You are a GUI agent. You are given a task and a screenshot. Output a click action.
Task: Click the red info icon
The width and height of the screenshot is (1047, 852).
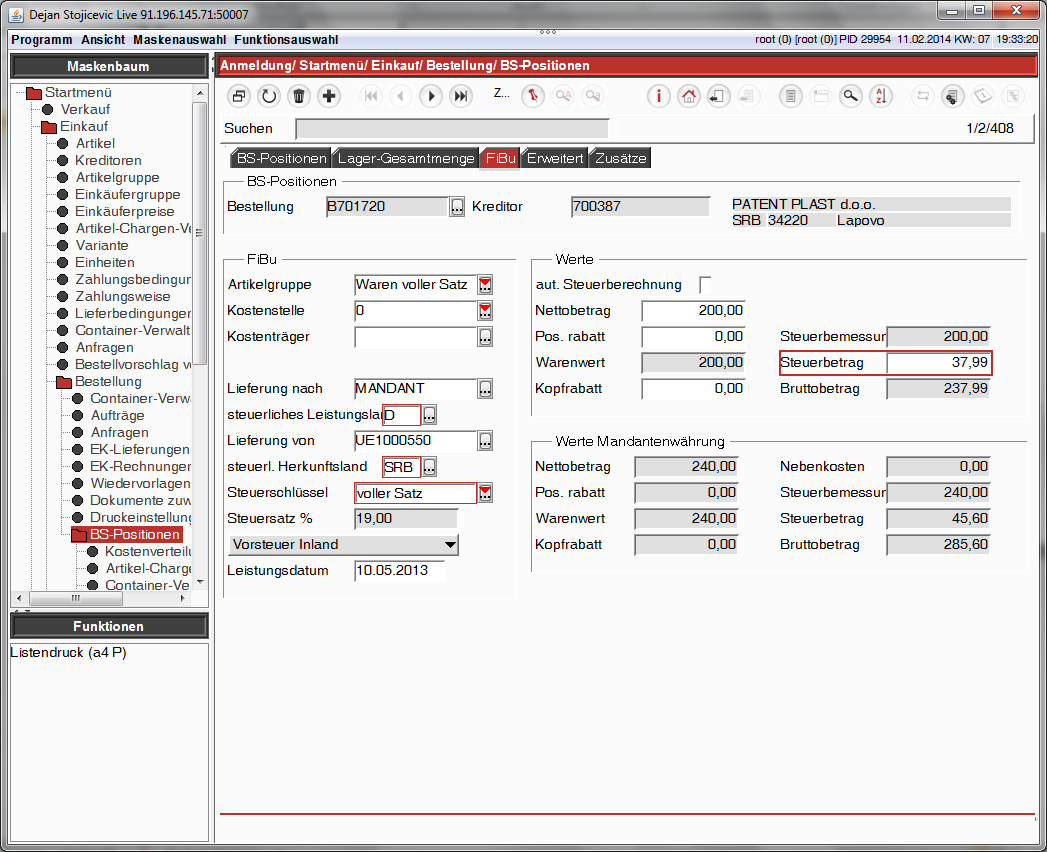click(658, 96)
